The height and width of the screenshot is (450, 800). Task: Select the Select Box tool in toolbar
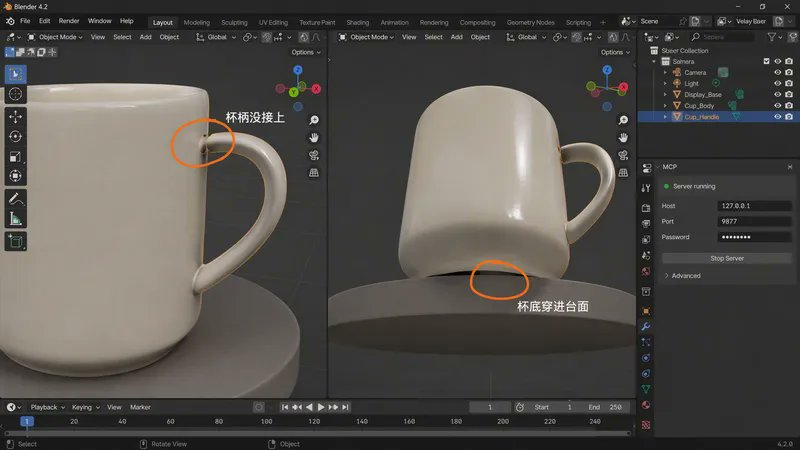(x=15, y=74)
